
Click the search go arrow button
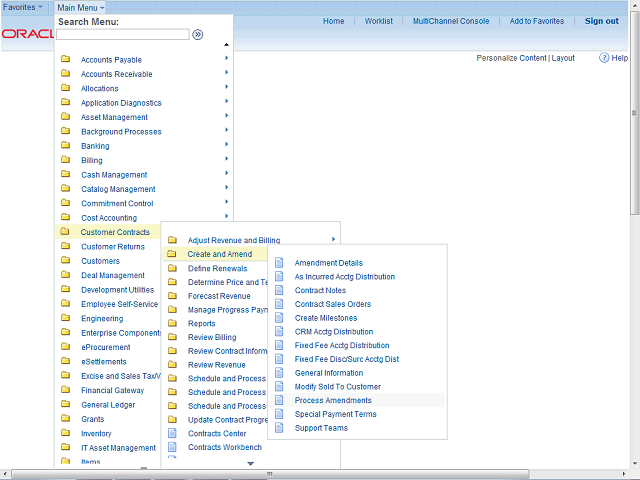pos(198,34)
